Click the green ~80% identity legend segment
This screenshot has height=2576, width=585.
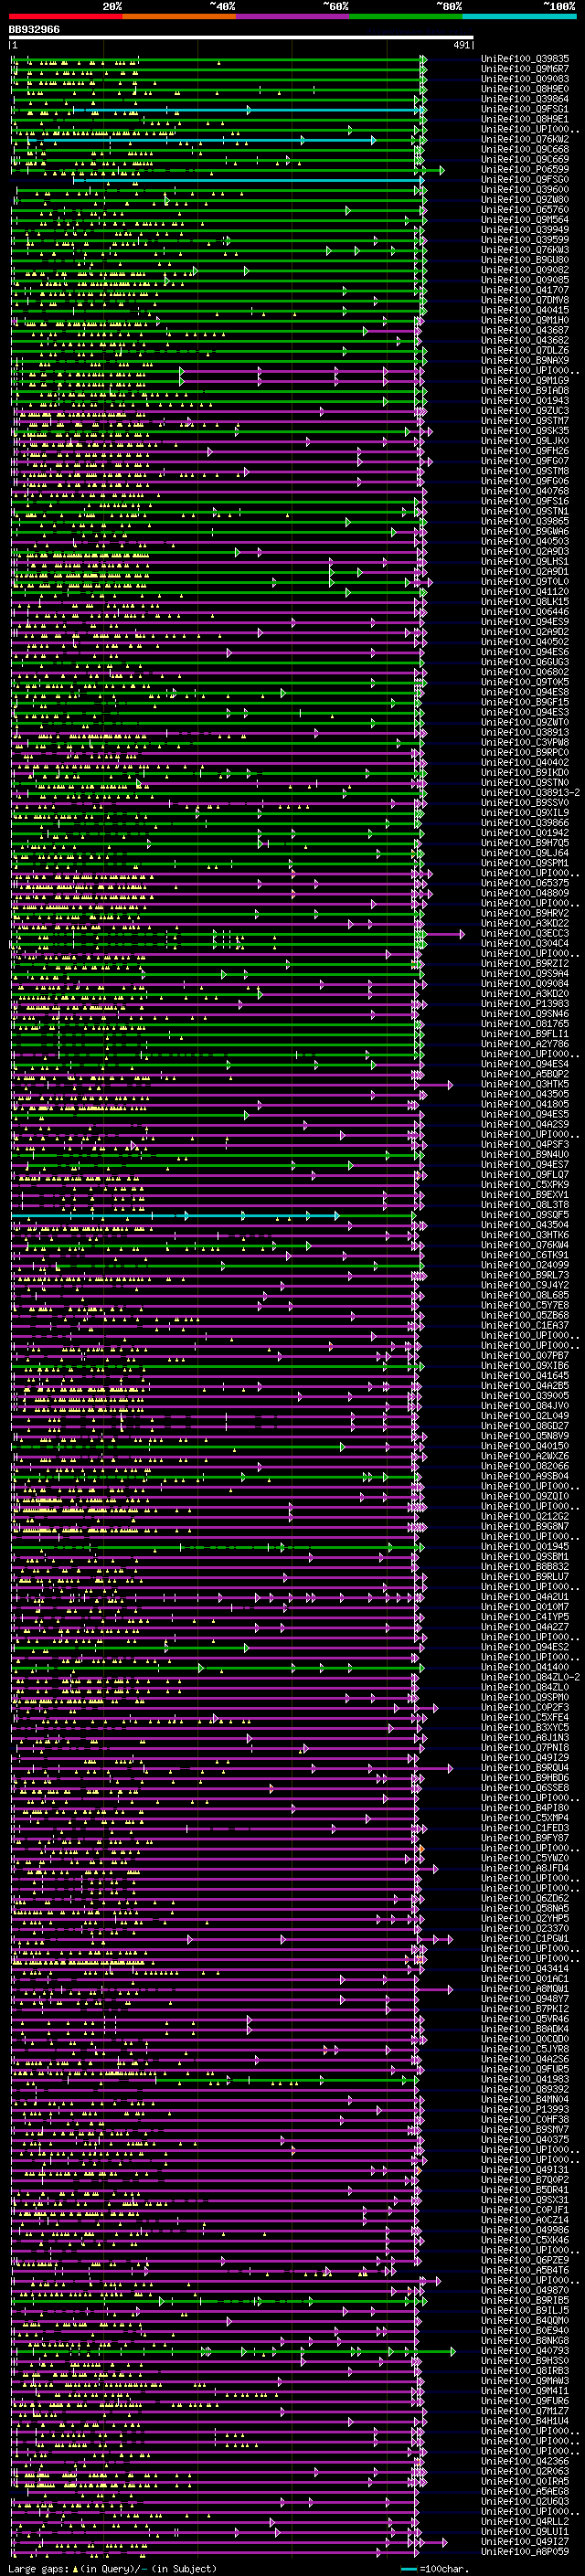click(406, 16)
